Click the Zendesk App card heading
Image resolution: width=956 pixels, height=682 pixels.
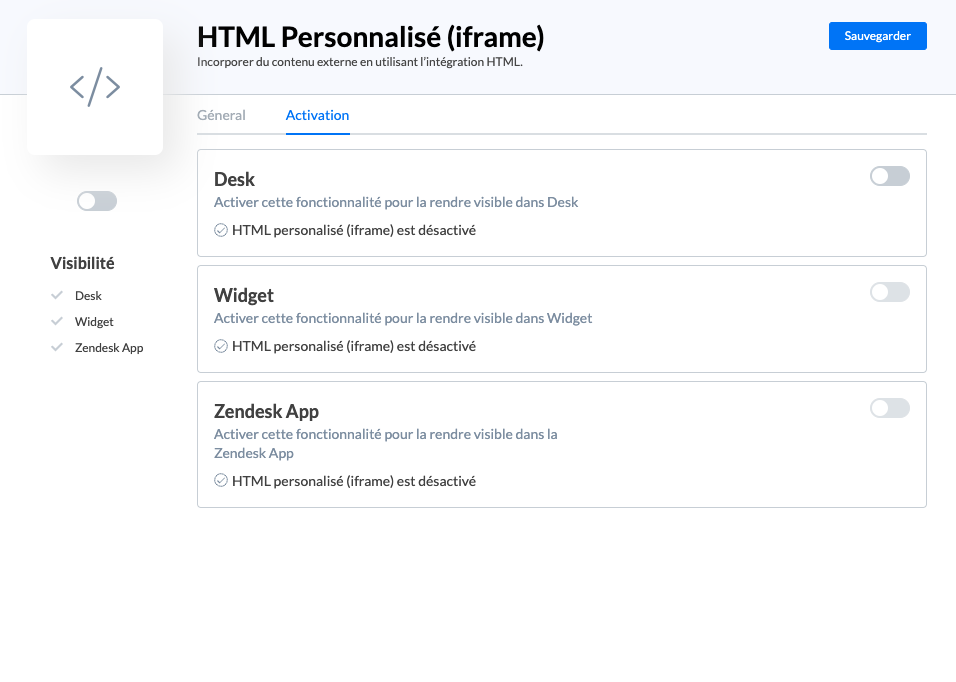(266, 412)
